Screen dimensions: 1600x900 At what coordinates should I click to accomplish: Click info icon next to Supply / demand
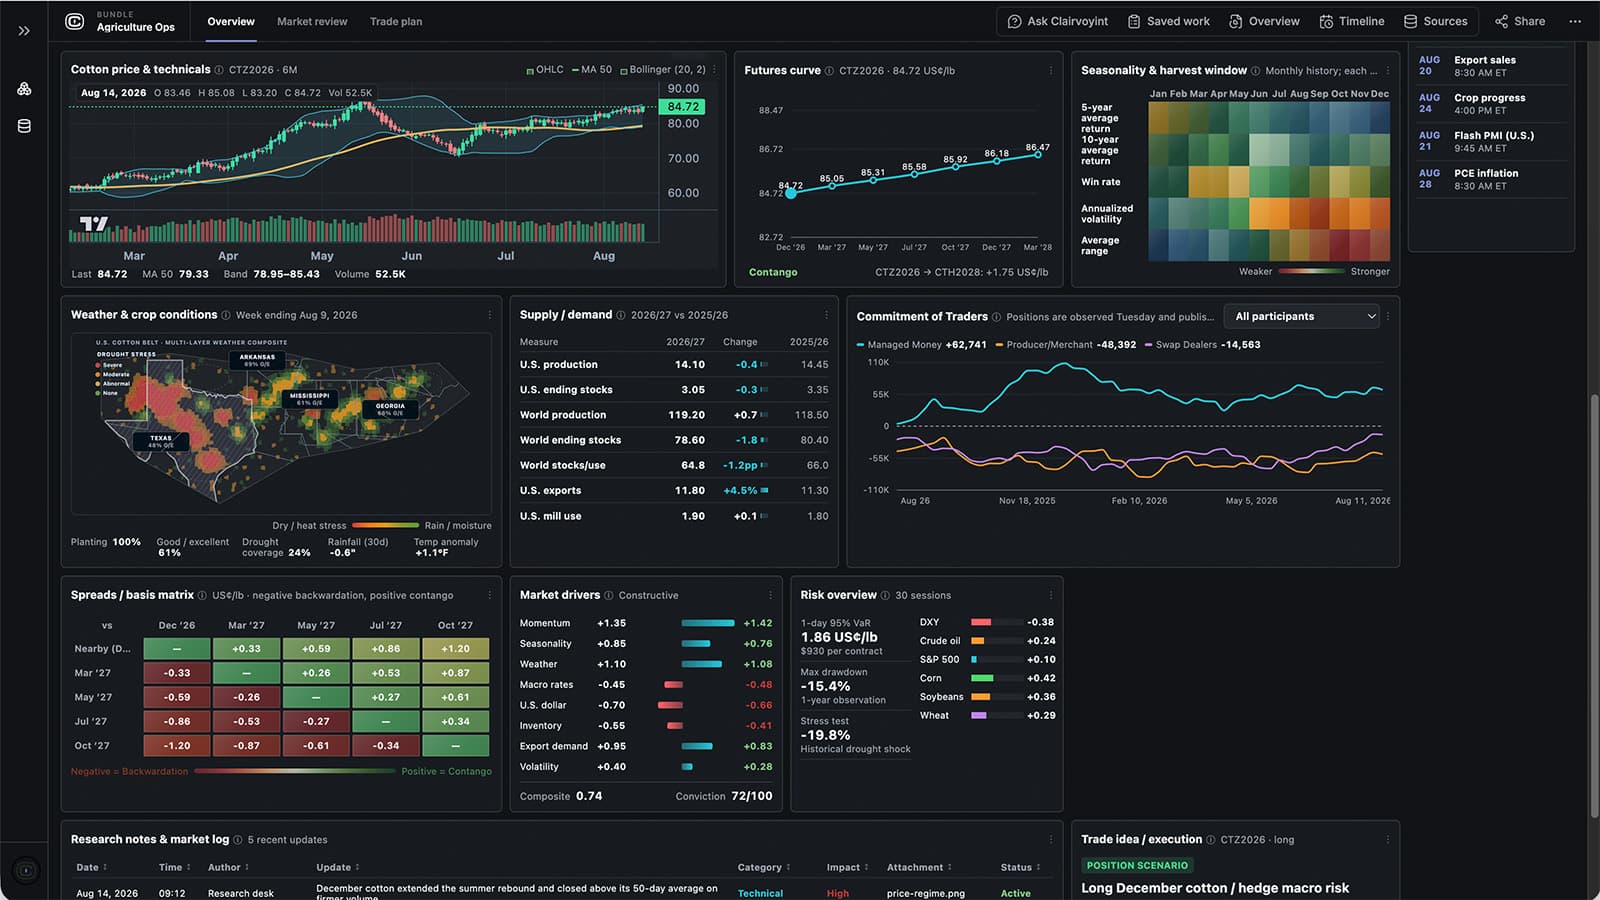point(621,315)
